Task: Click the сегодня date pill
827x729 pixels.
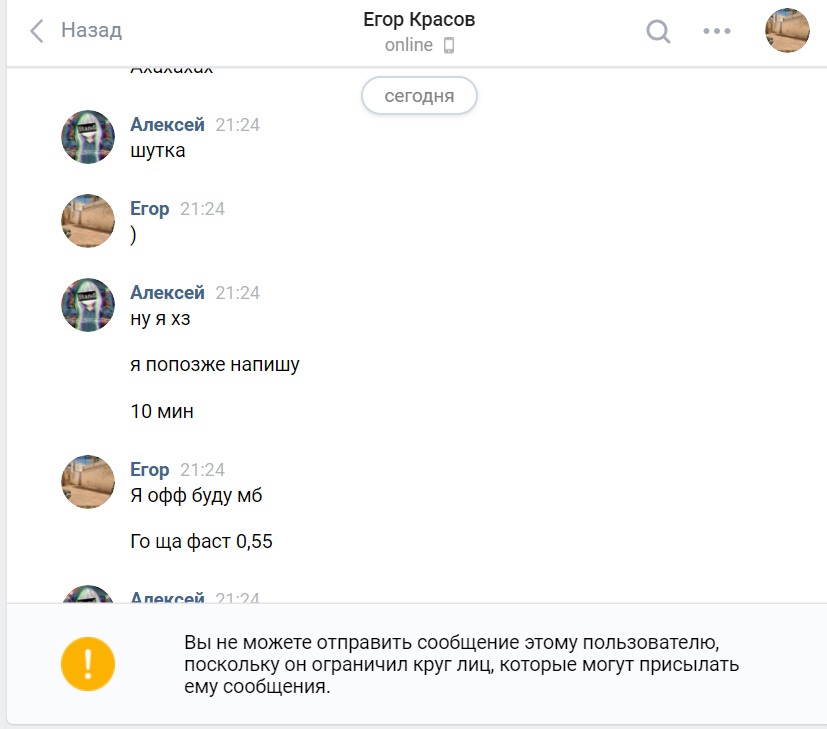Action: tap(419, 95)
